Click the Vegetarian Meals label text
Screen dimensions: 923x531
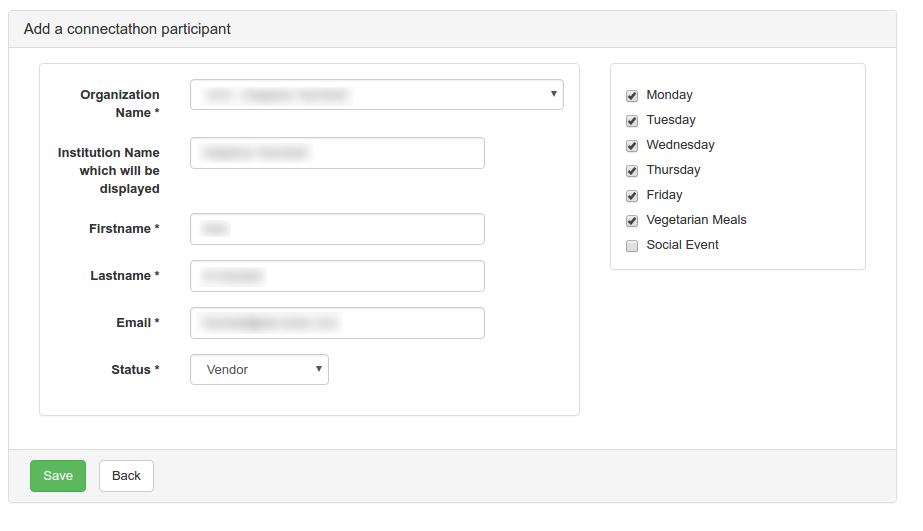[x=696, y=220]
